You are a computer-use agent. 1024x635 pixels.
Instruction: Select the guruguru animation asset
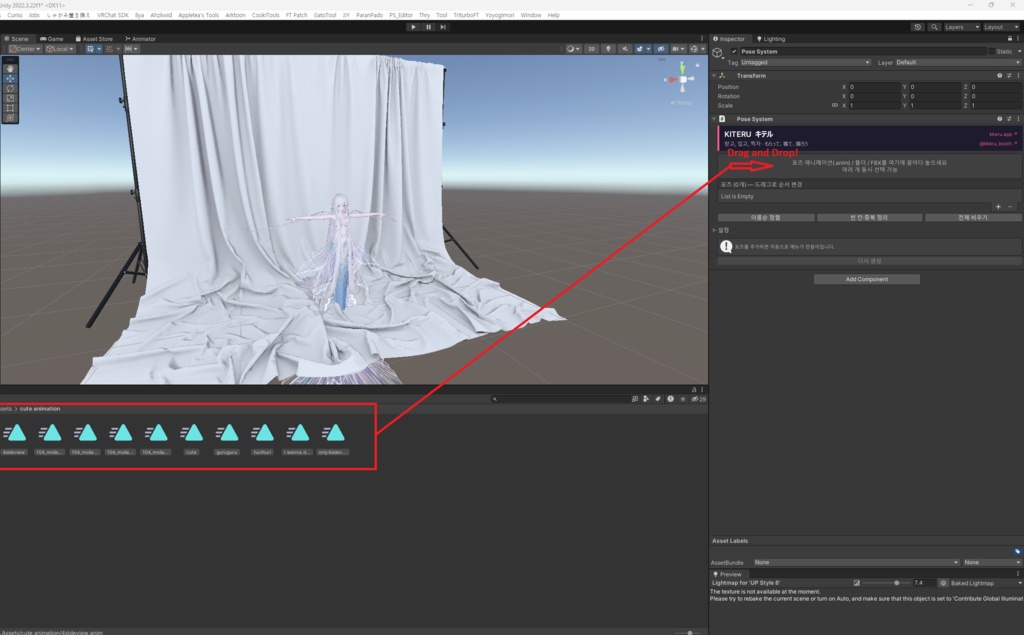click(227, 438)
